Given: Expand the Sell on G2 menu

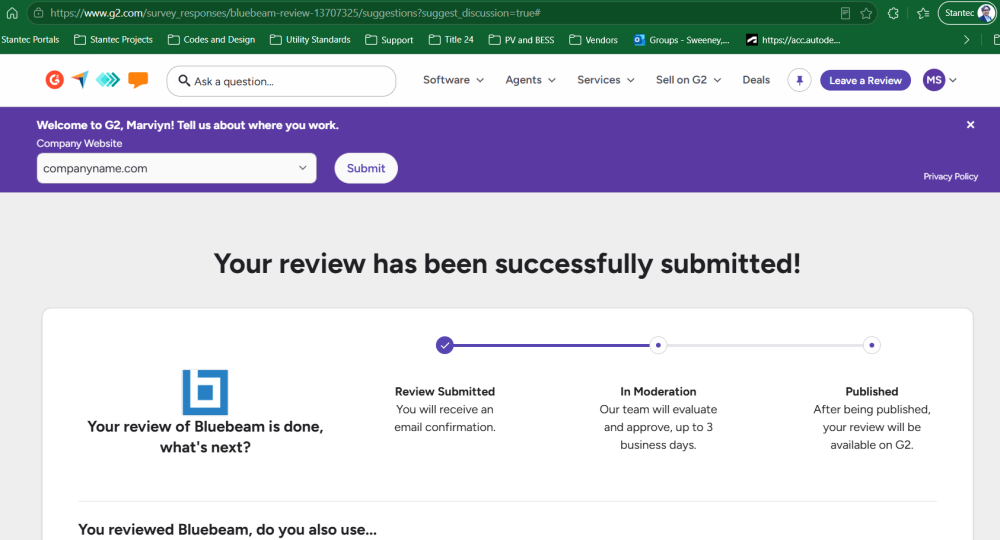Looking at the screenshot, I should pyautogui.click(x=688, y=80).
